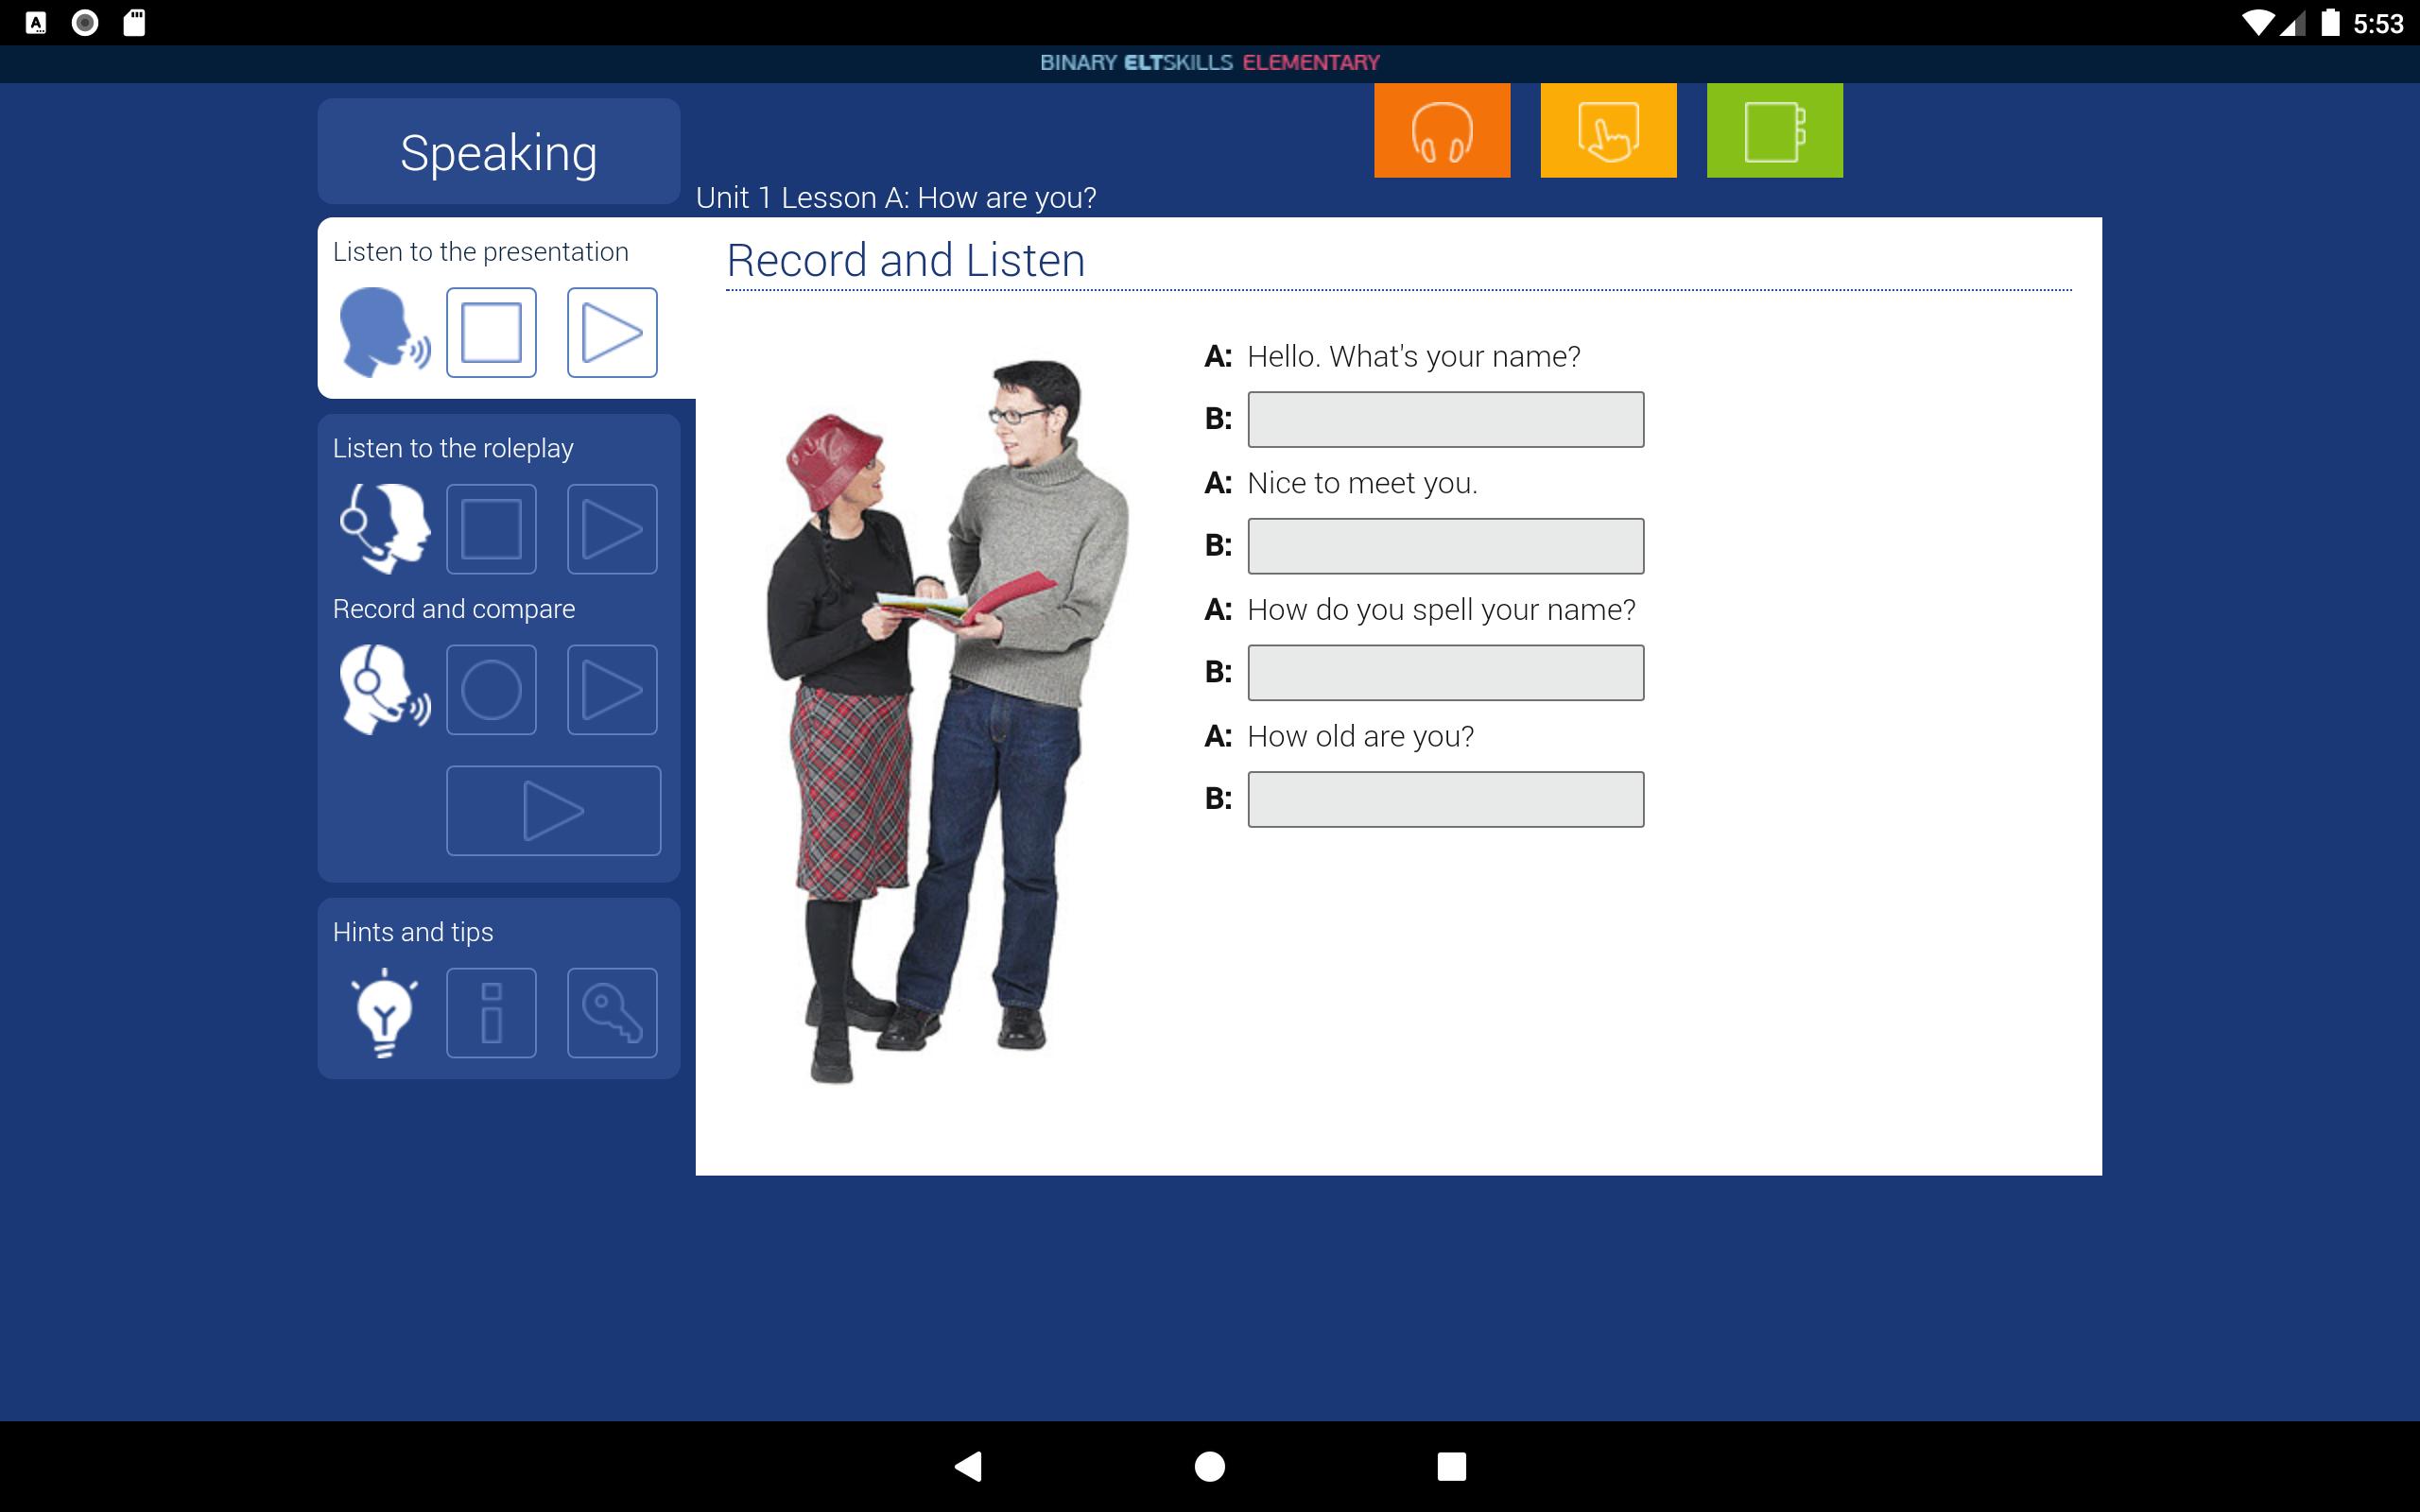Click 'Unit 1 Lesson A: How are you?' title
This screenshot has width=2420, height=1512.
tap(896, 197)
